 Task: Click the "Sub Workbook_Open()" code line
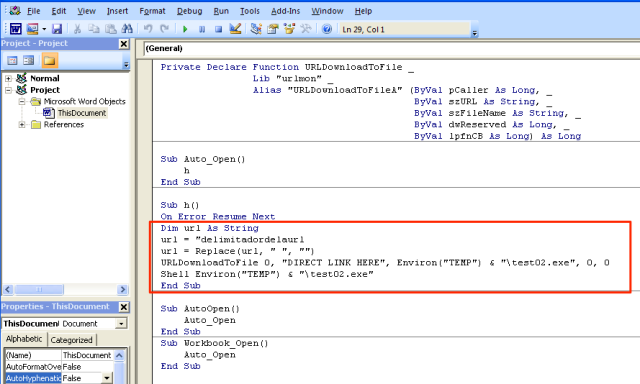214,343
